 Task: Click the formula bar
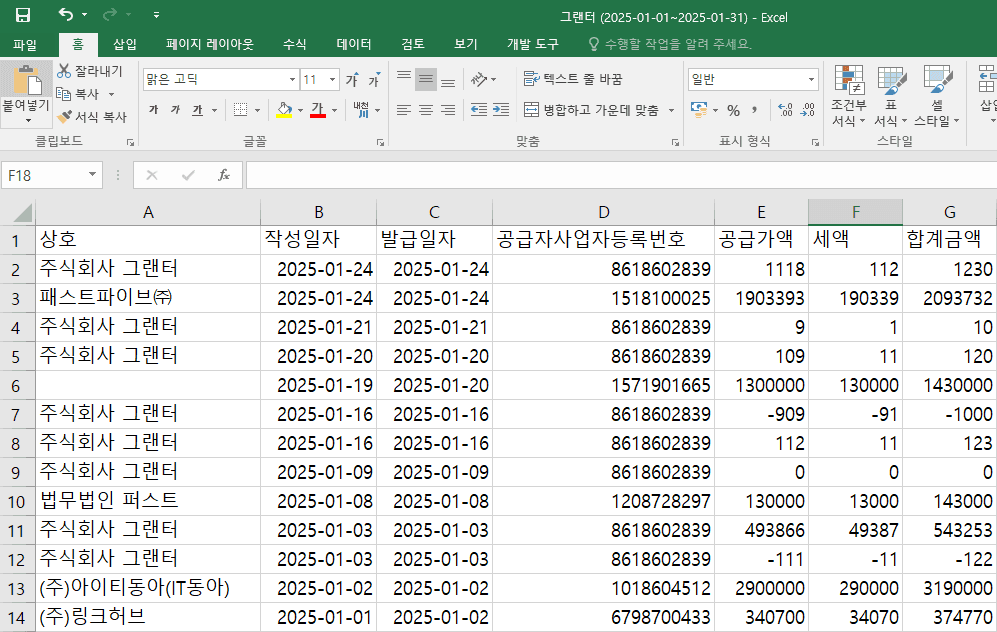click(621, 175)
